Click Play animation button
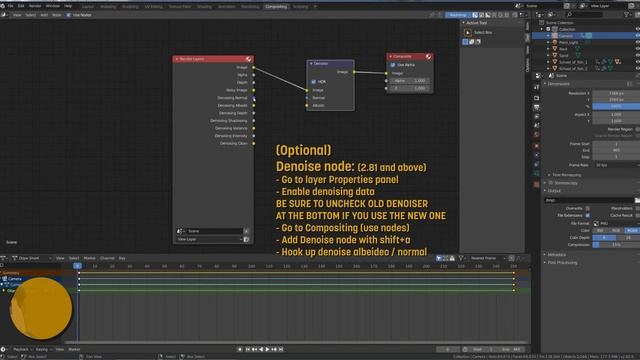Screen dimensions: 640x360 pos(267,349)
